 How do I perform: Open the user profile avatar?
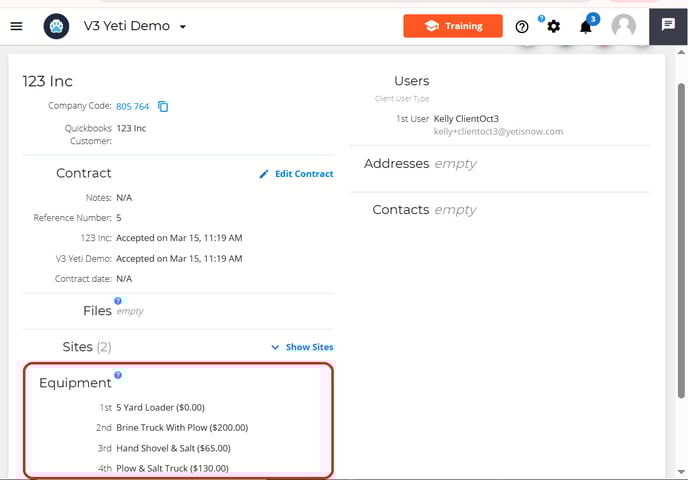pyautogui.click(x=624, y=26)
